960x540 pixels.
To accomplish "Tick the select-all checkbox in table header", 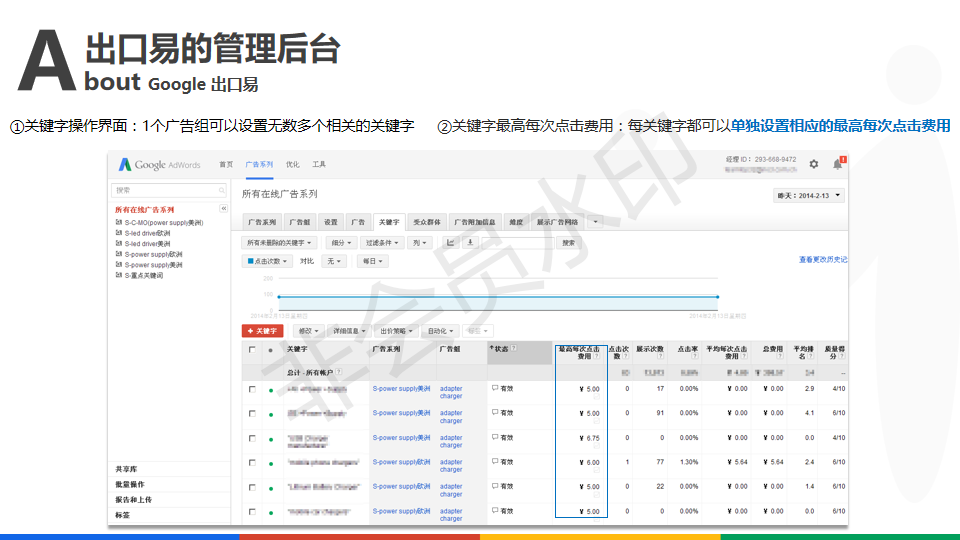I will click(x=252, y=350).
